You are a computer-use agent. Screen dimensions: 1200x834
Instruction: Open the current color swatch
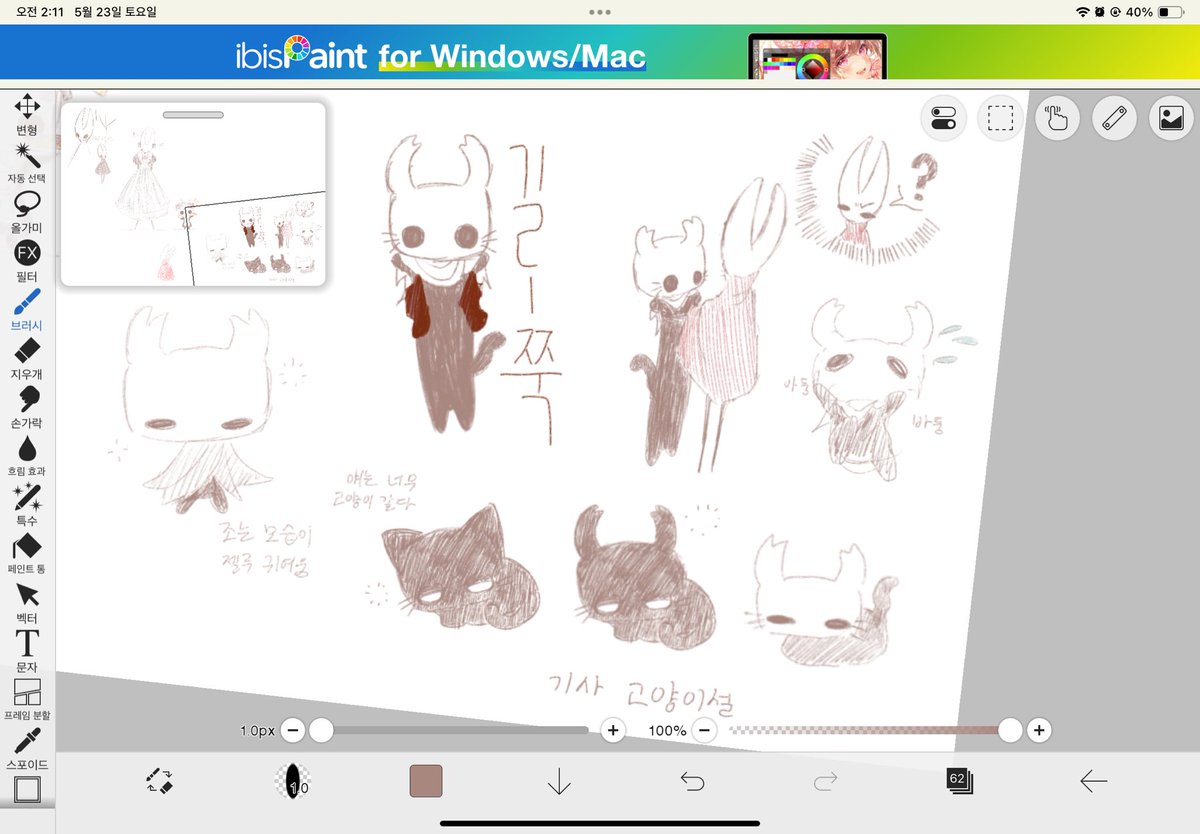(x=426, y=781)
